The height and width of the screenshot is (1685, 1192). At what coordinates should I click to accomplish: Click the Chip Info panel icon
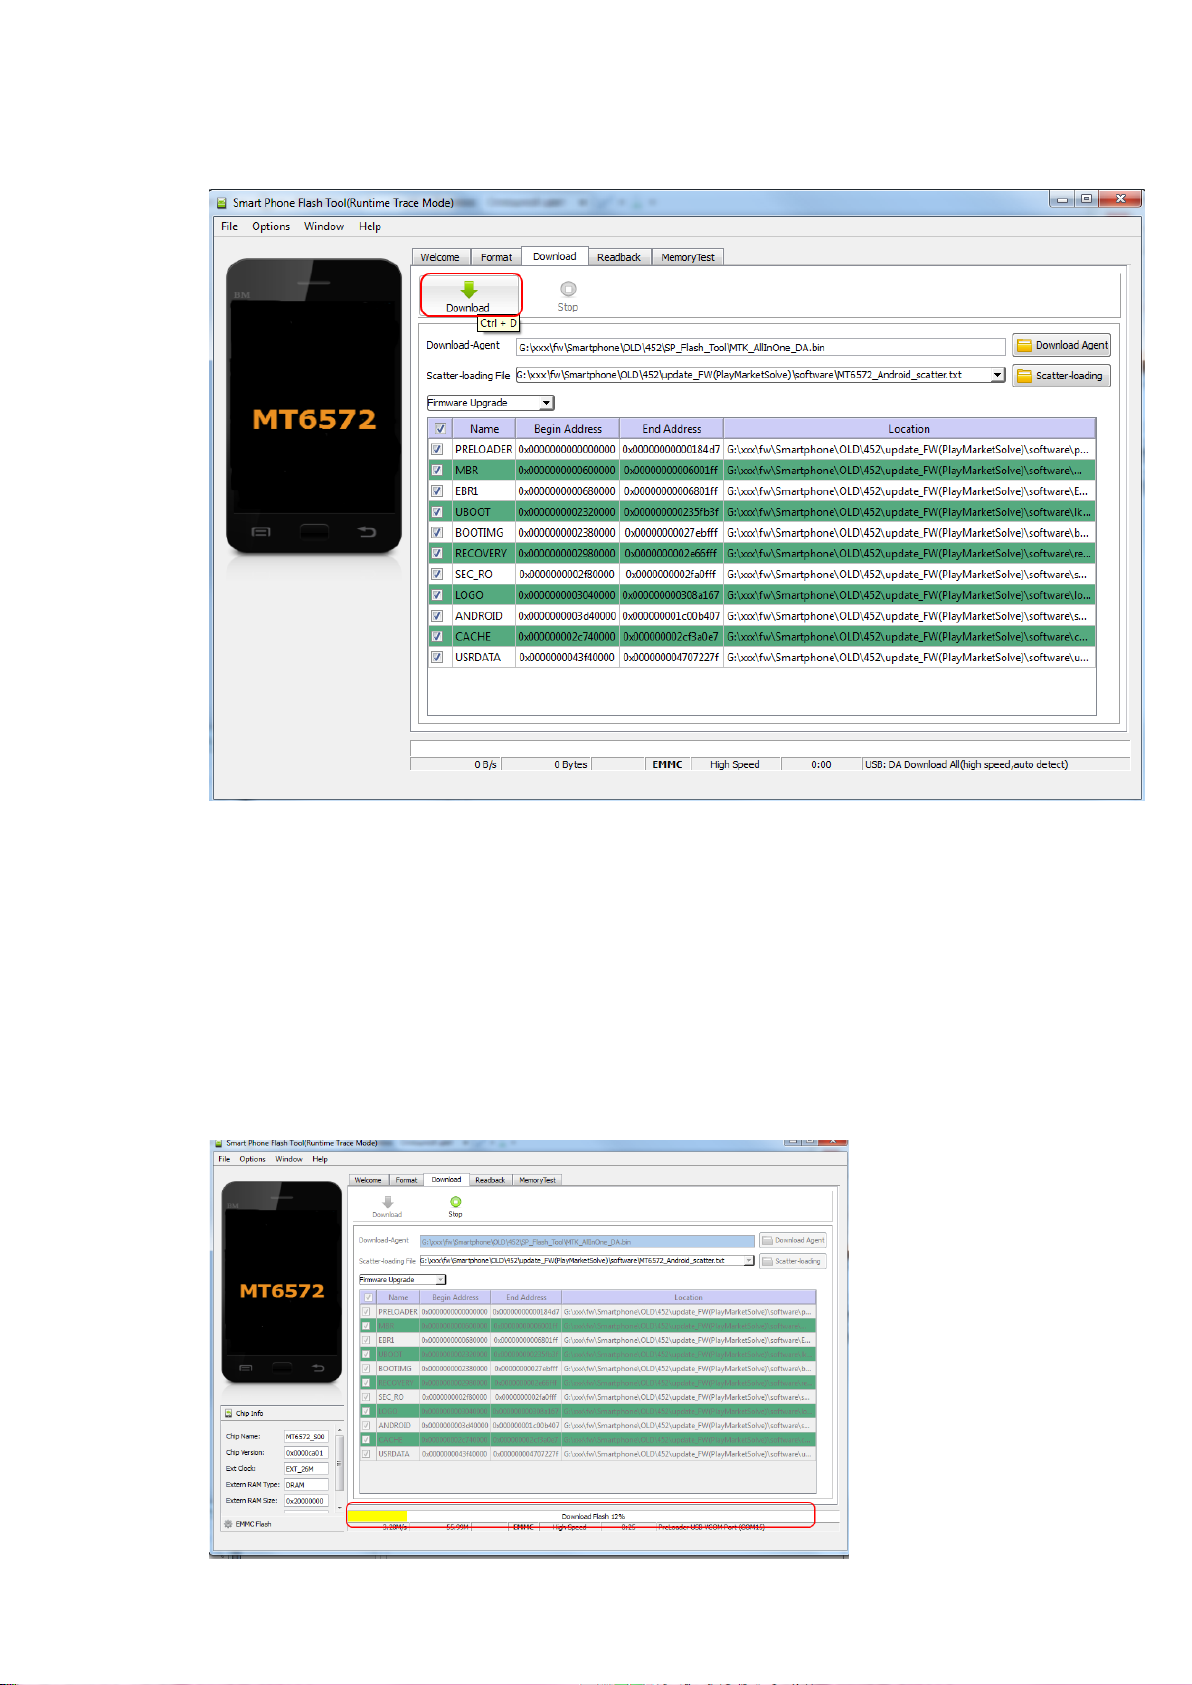[228, 1413]
